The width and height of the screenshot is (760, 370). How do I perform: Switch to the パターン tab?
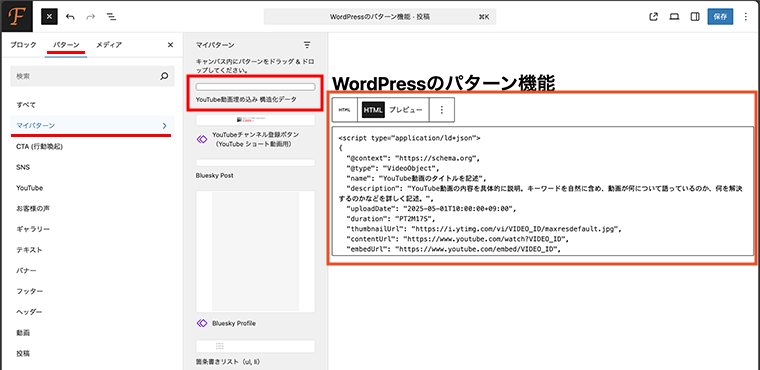pyautogui.click(x=66, y=45)
